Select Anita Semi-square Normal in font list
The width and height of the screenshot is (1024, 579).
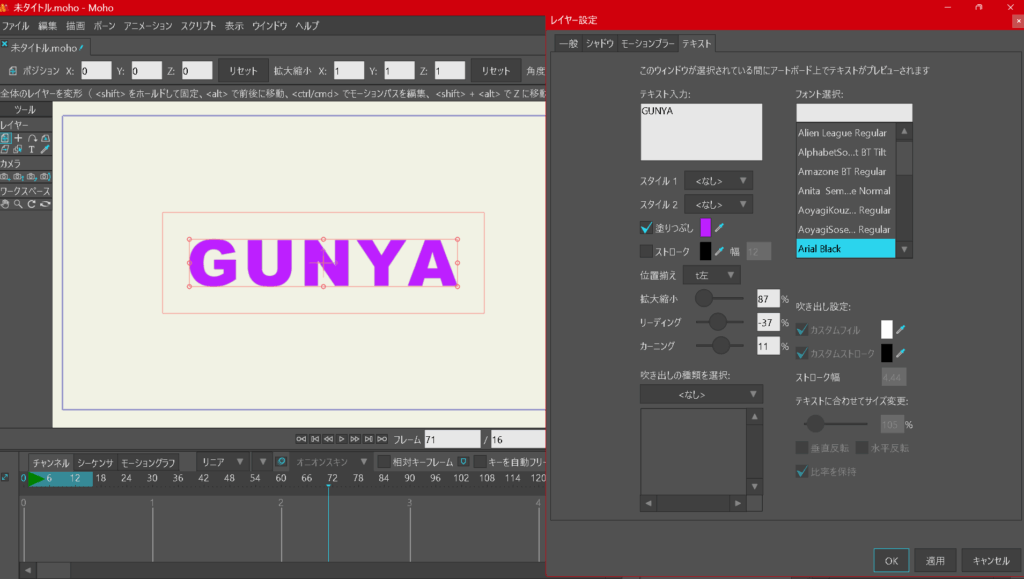845,190
